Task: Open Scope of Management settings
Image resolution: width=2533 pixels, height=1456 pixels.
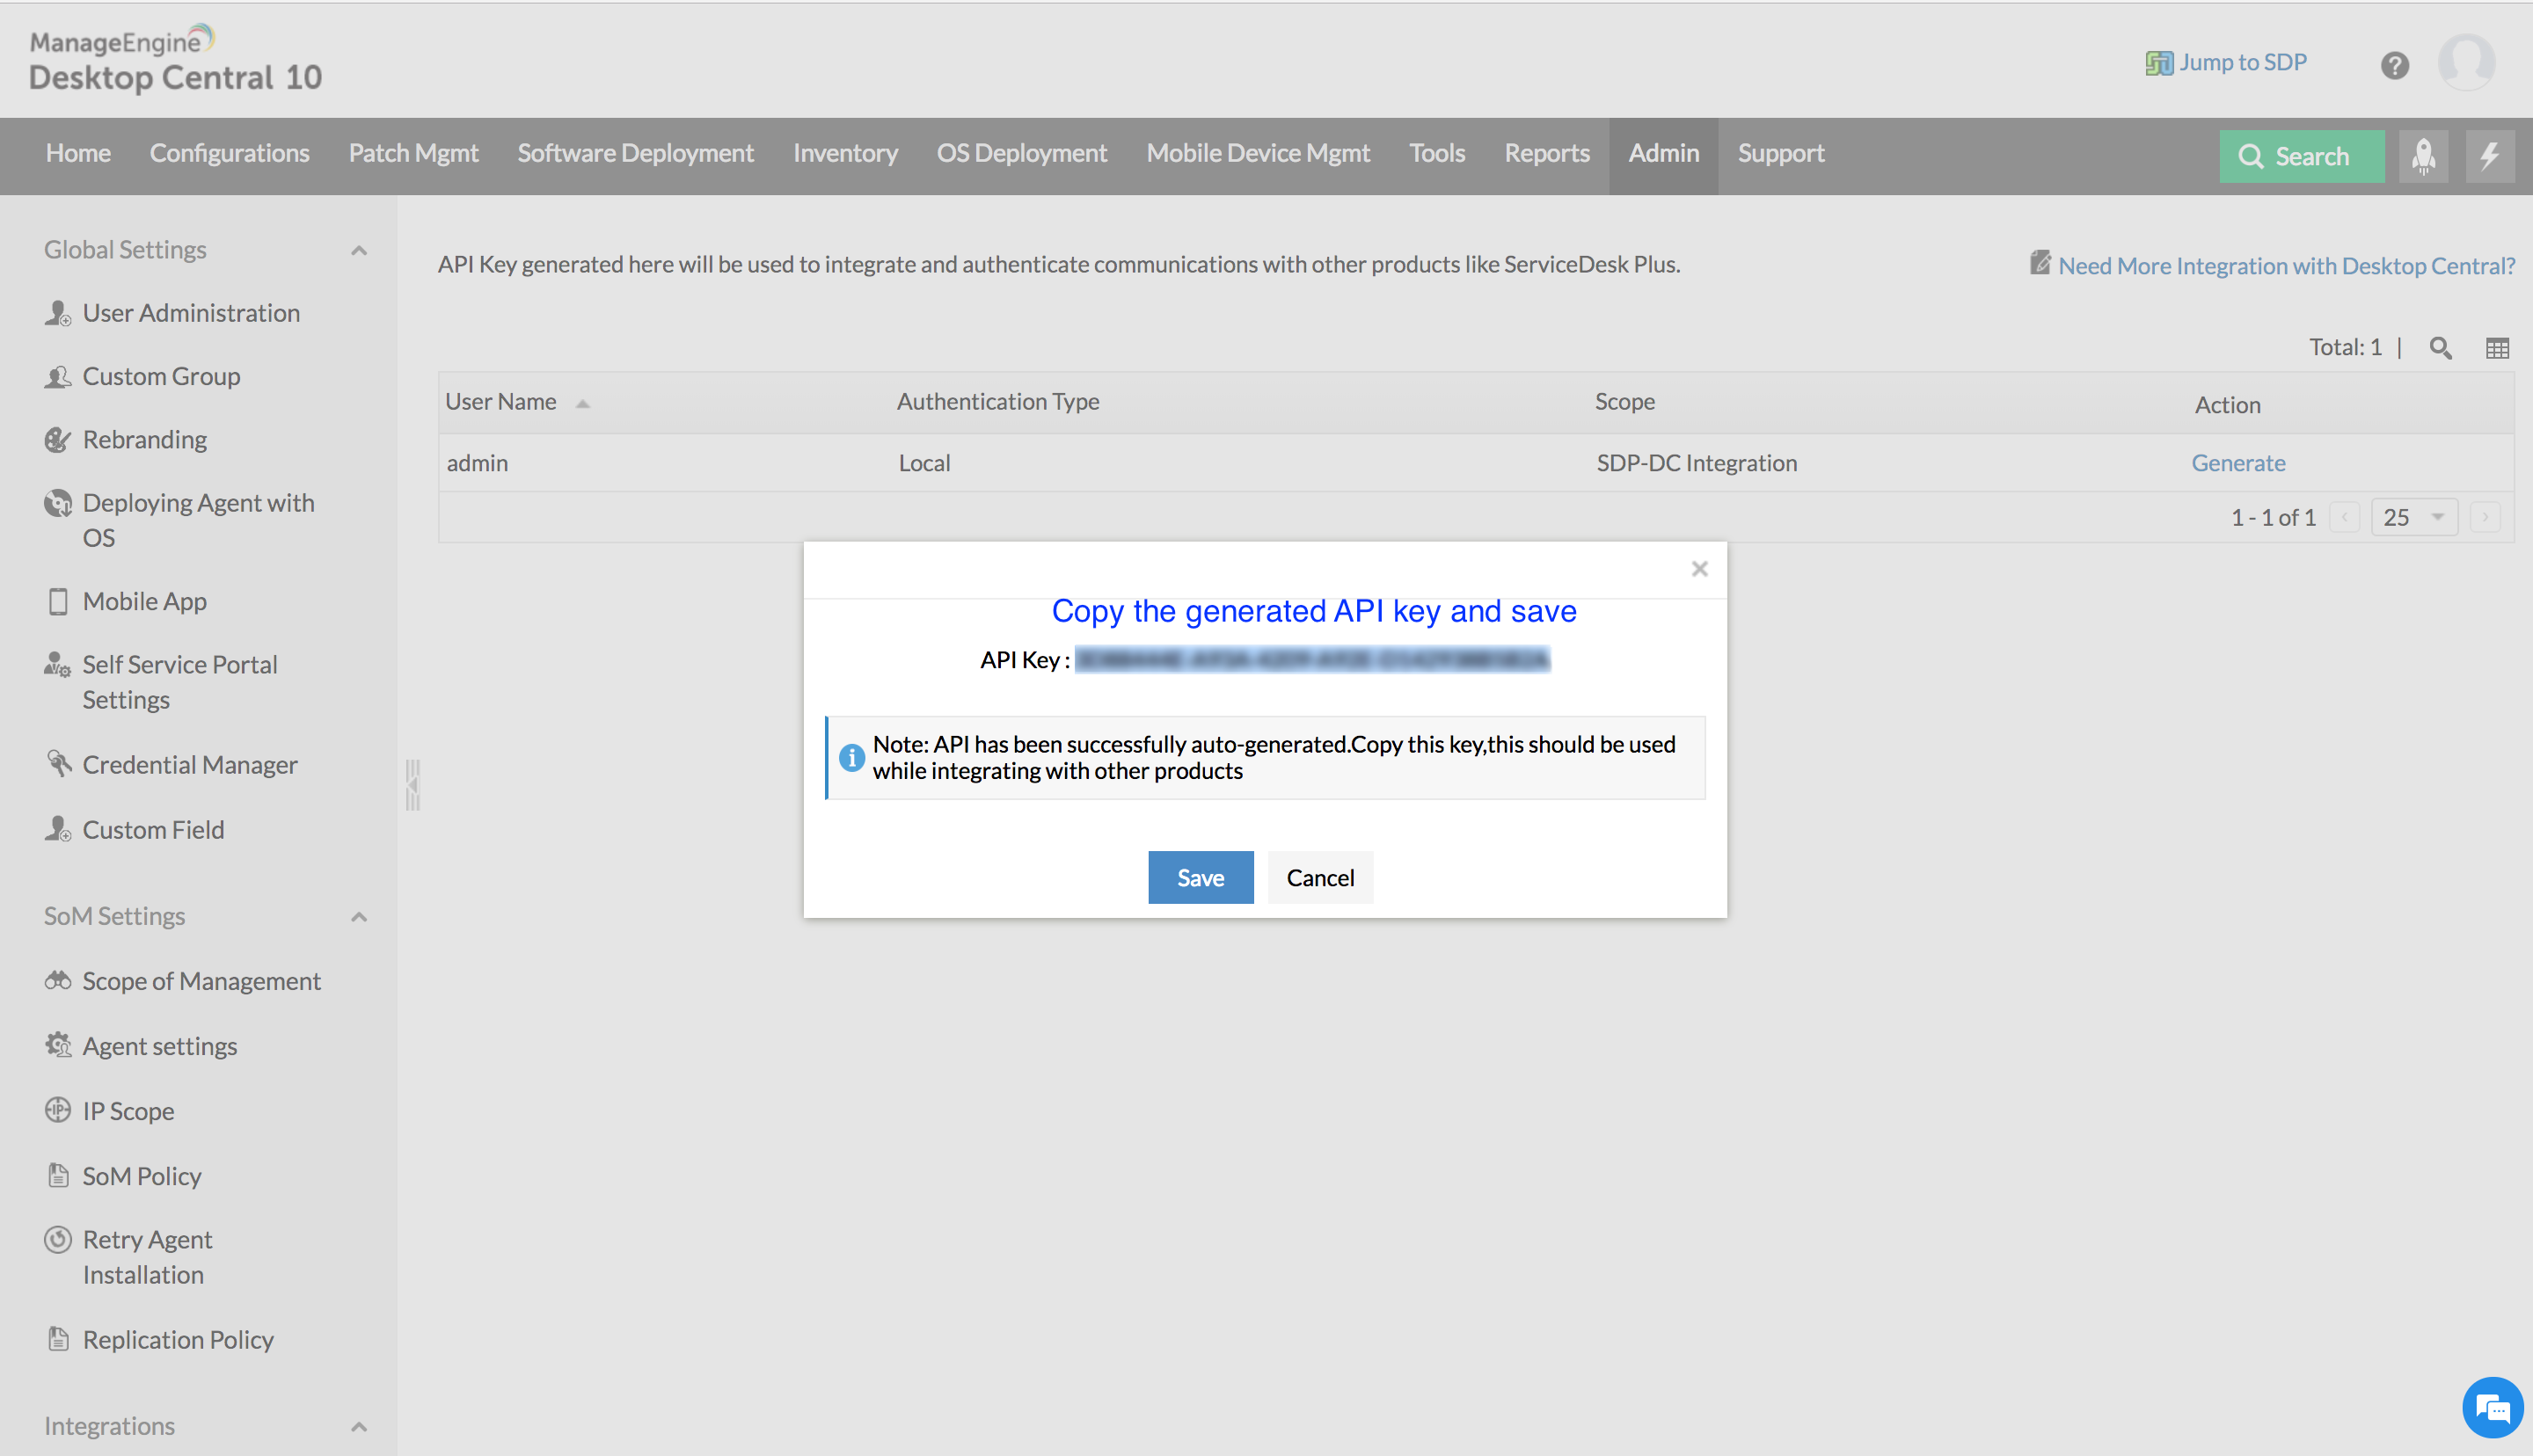Action: [x=201, y=981]
